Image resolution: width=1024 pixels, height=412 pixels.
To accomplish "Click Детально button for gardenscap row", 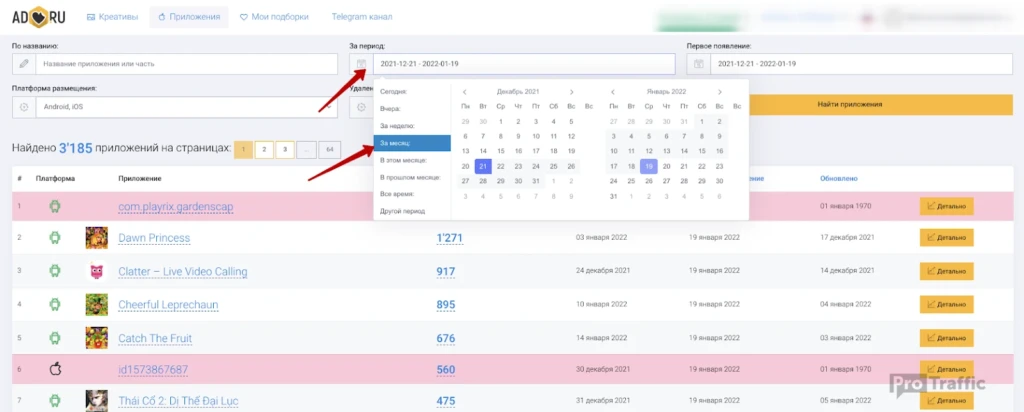I will 946,206.
